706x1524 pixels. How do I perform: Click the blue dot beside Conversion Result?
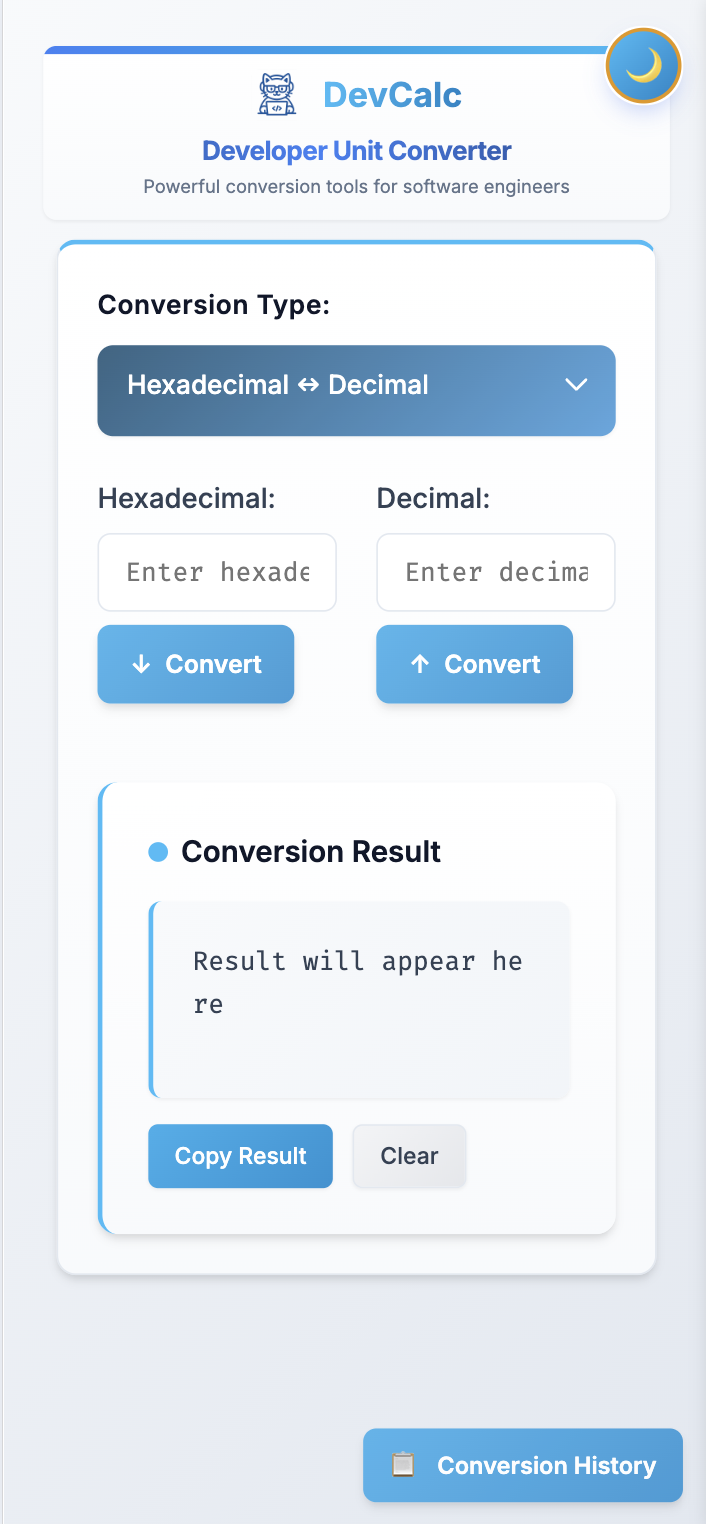pyautogui.click(x=158, y=851)
